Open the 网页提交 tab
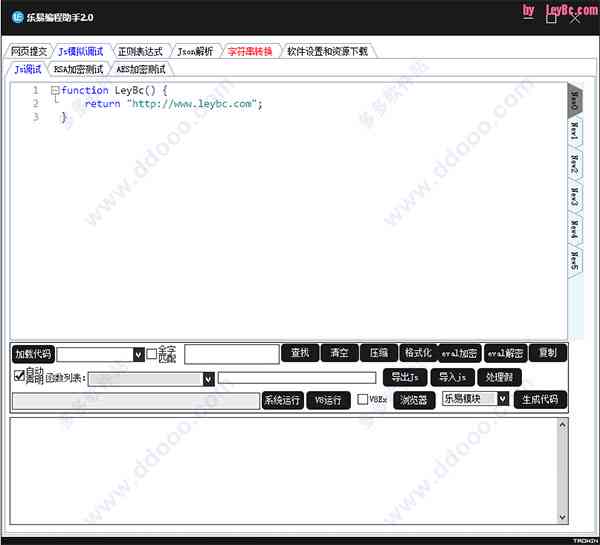 point(29,51)
